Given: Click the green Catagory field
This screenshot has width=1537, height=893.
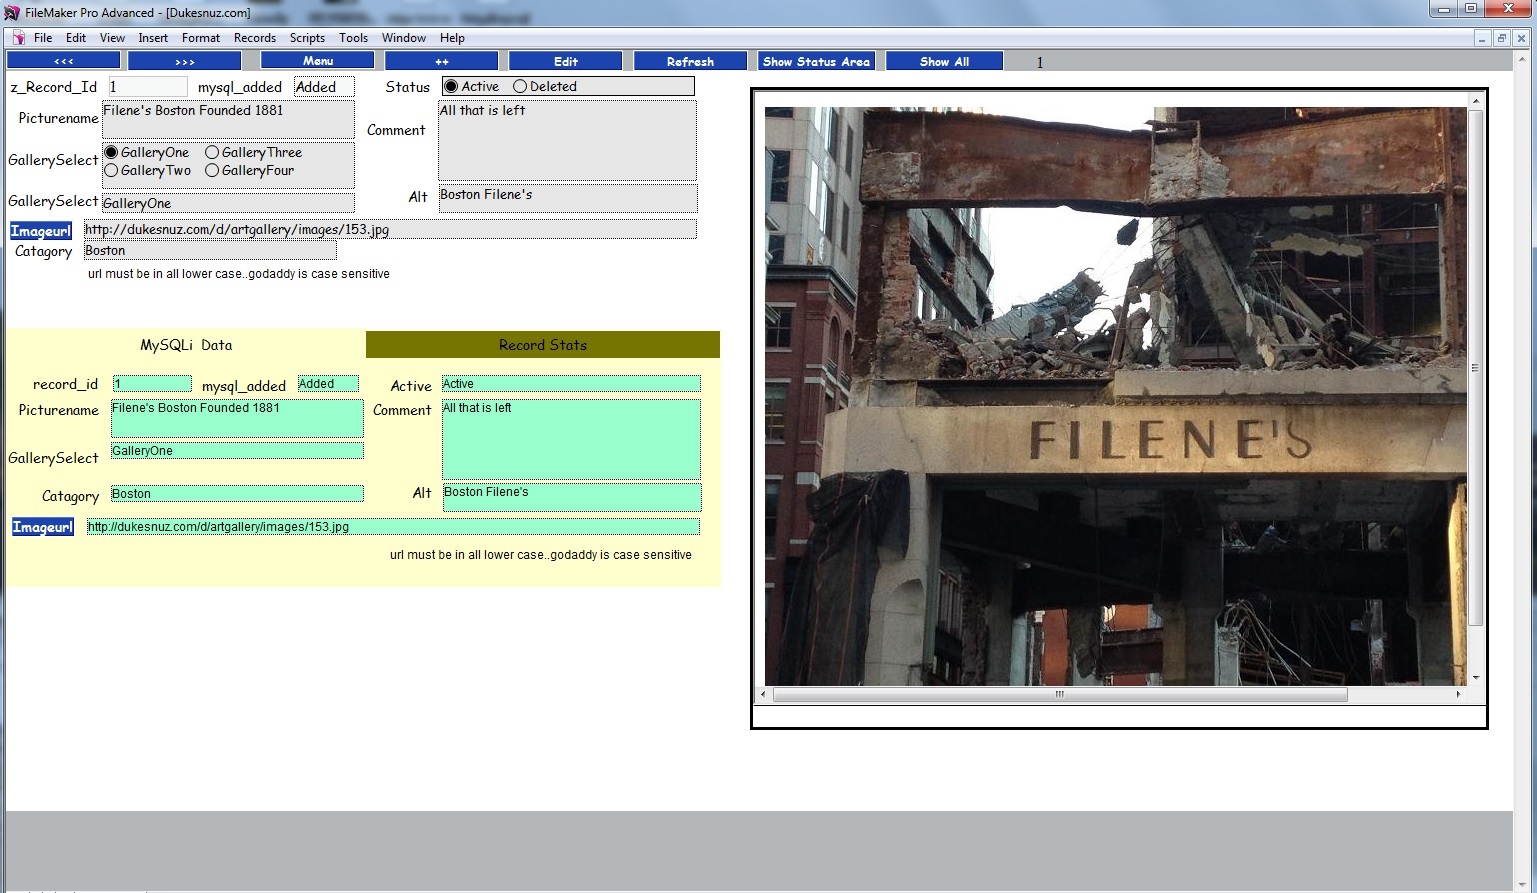Looking at the screenshot, I should click(237, 494).
